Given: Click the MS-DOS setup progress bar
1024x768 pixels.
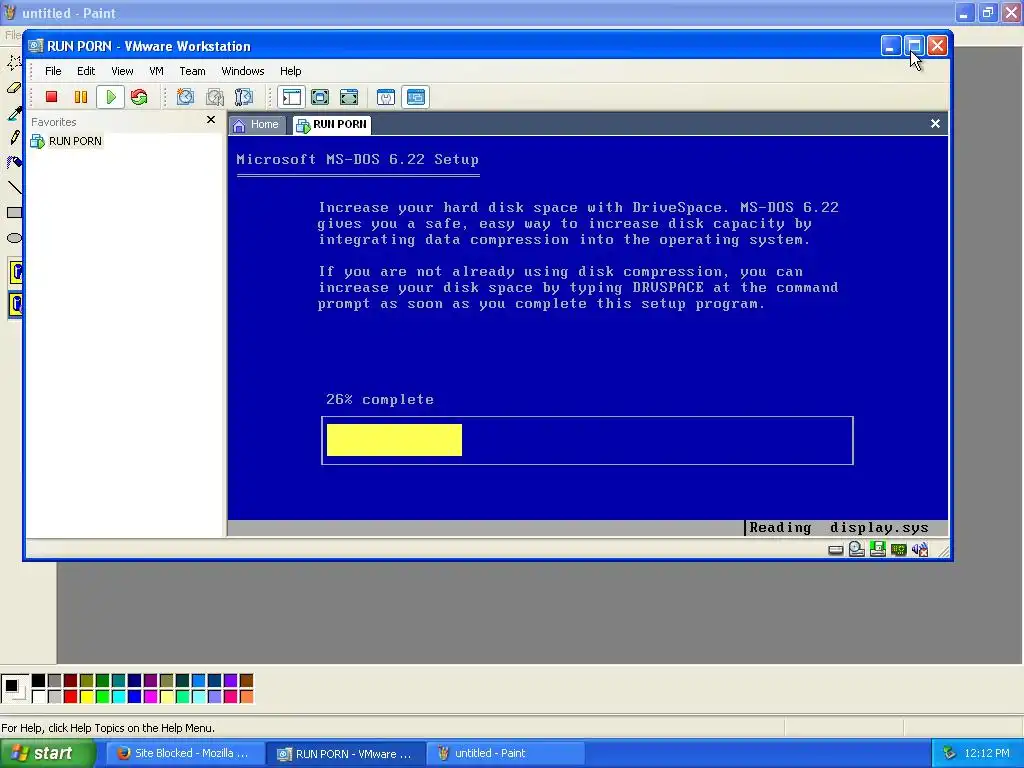Looking at the screenshot, I should click(x=587, y=440).
